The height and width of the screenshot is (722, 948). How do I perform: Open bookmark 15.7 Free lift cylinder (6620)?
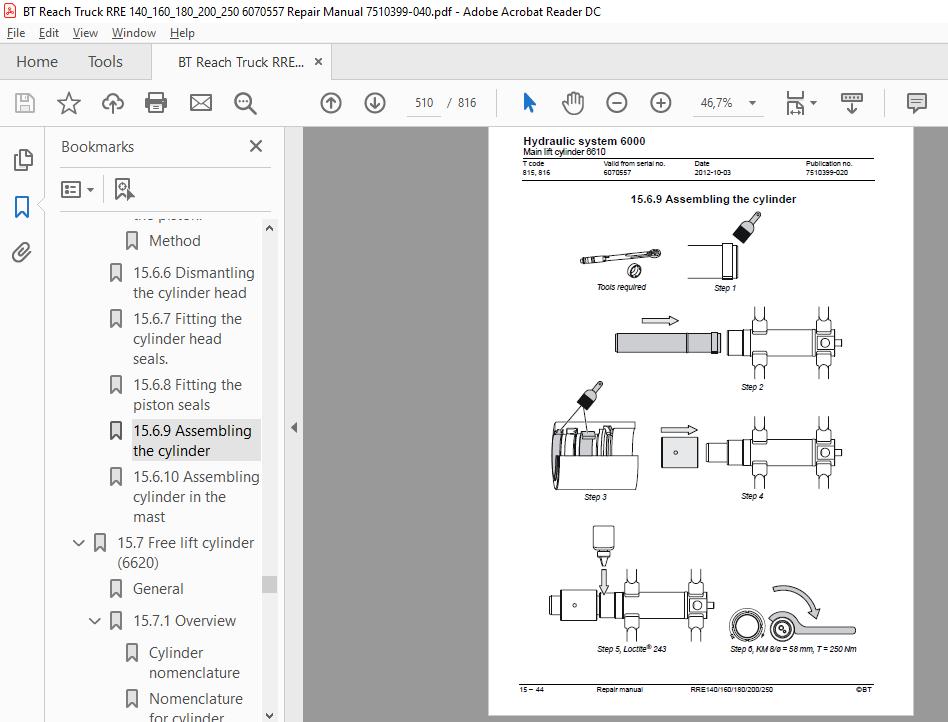(x=186, y=552)
